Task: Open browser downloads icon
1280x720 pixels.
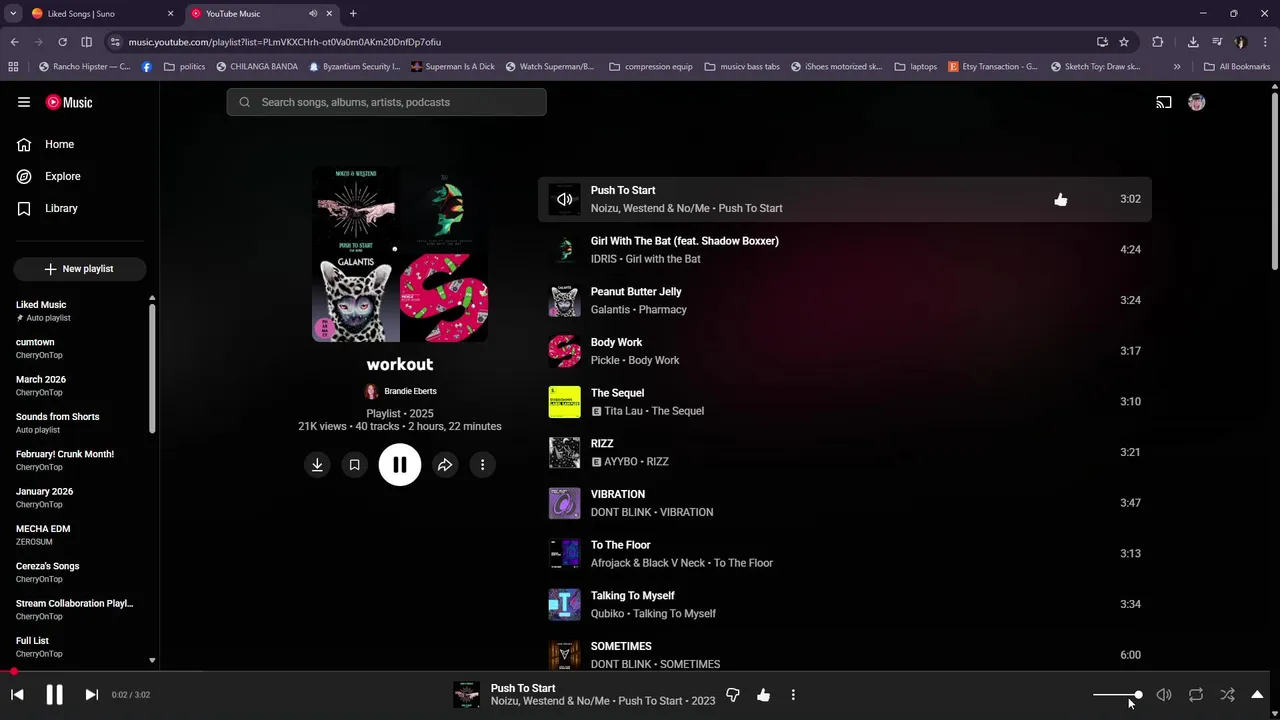Action: click(x=1193, y=42)
